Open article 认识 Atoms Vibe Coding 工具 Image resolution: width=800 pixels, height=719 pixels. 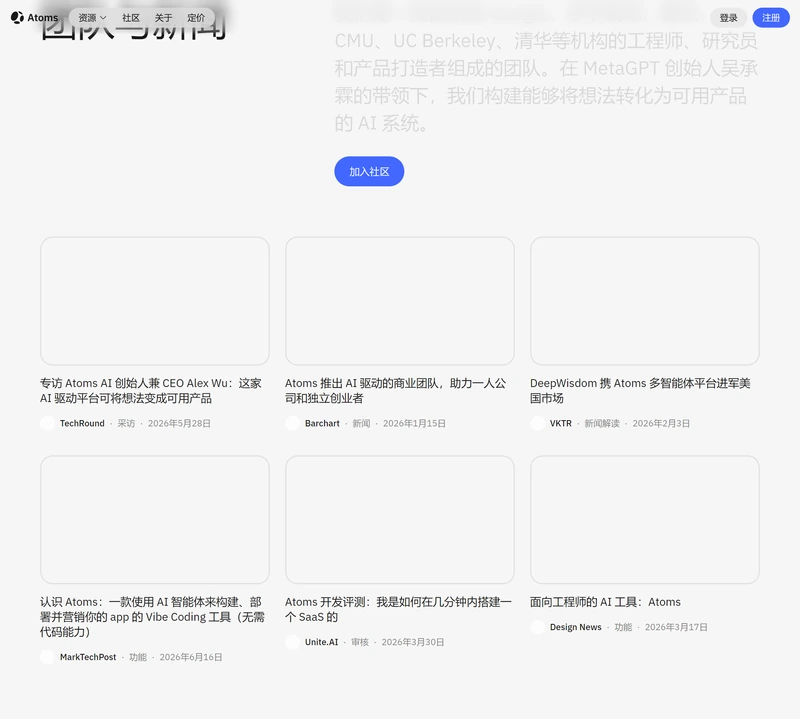(152, 616)
